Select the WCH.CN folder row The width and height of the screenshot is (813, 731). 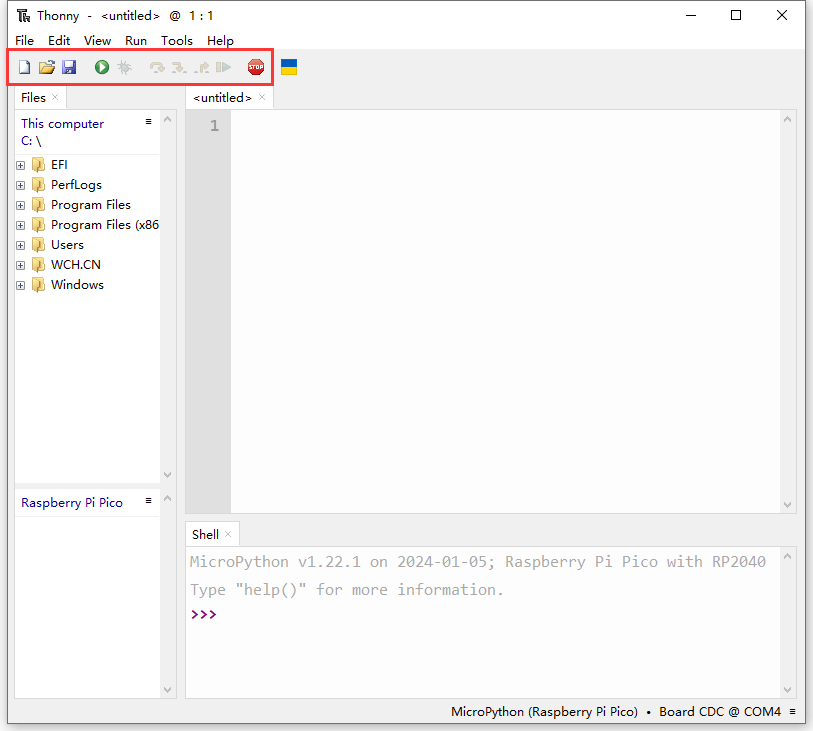[87, 265]
